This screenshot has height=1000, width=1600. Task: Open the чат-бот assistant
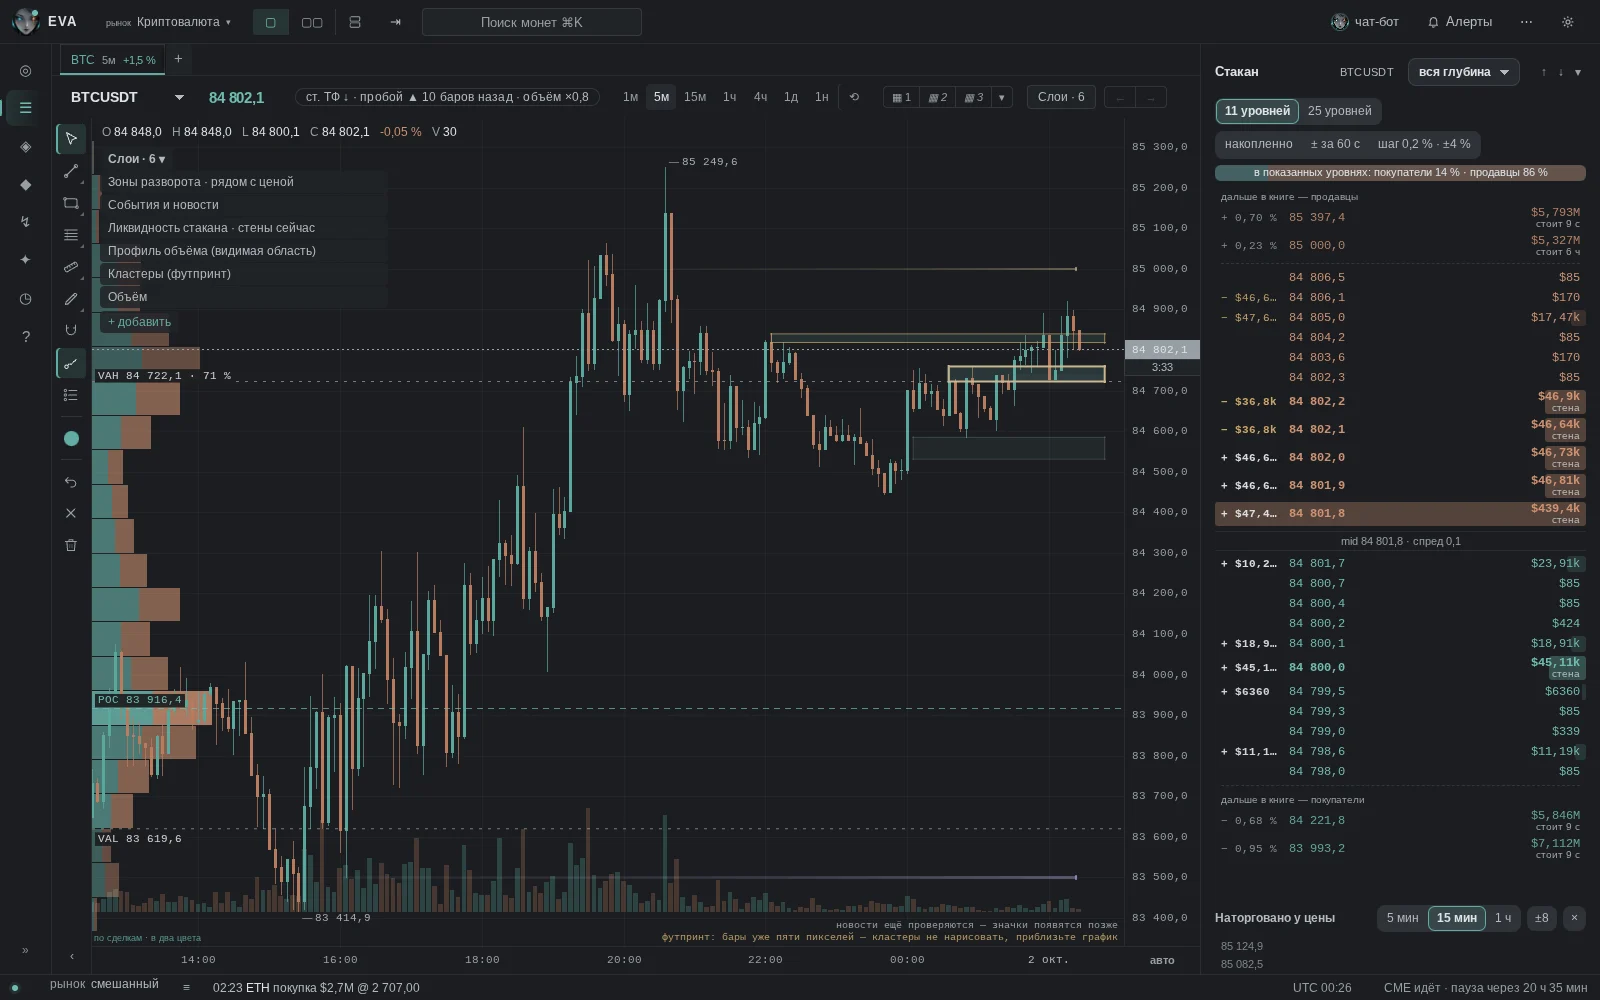[1365, 22]
